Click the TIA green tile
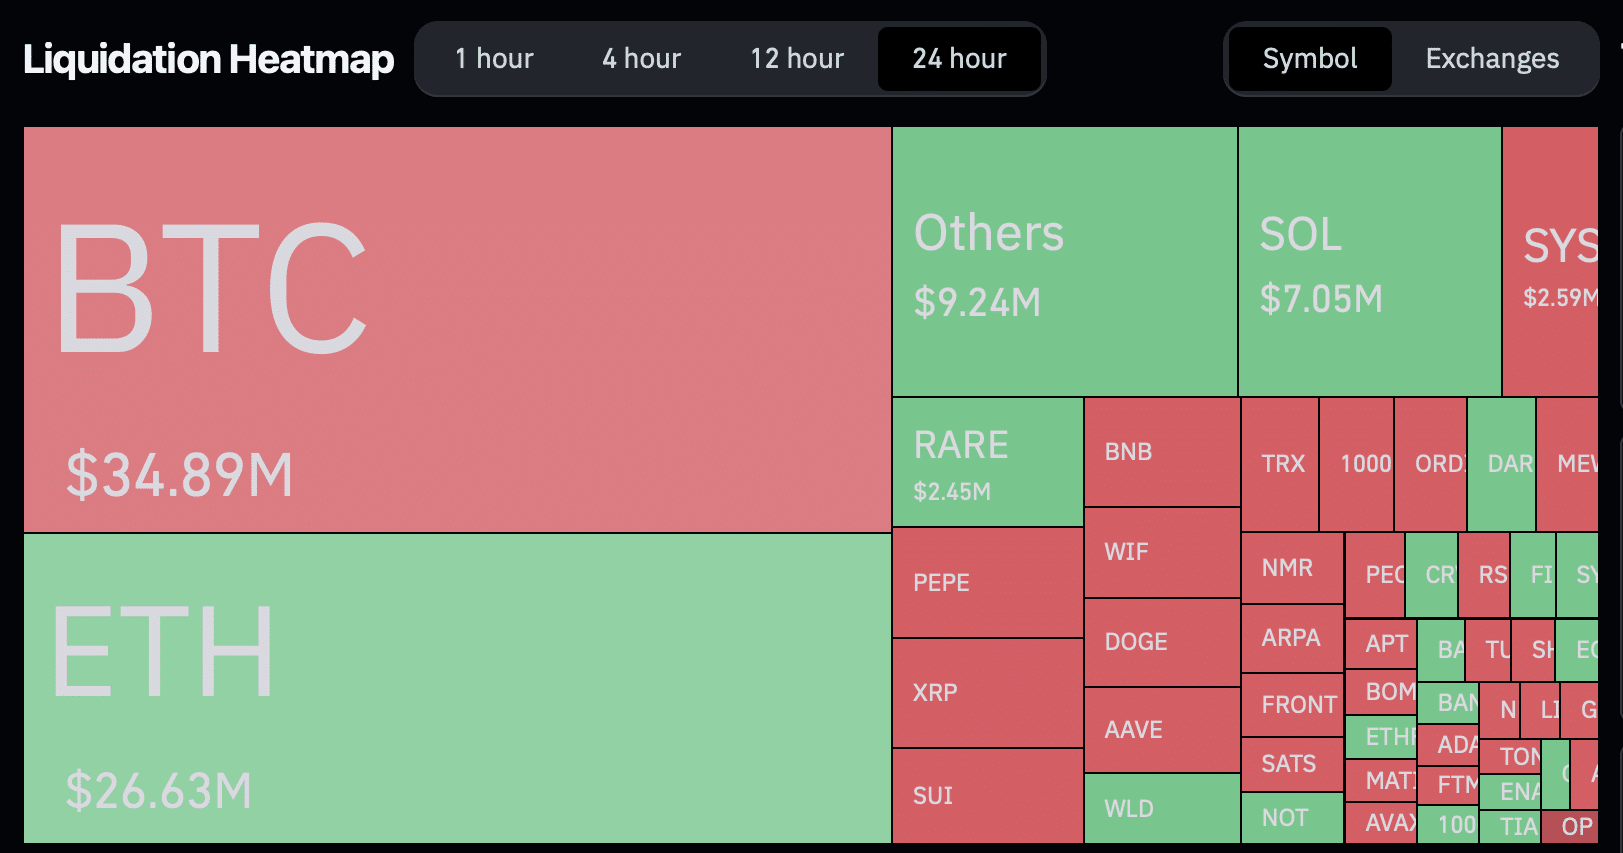This screenshot has height=853, width=1623. (1510, 827)
